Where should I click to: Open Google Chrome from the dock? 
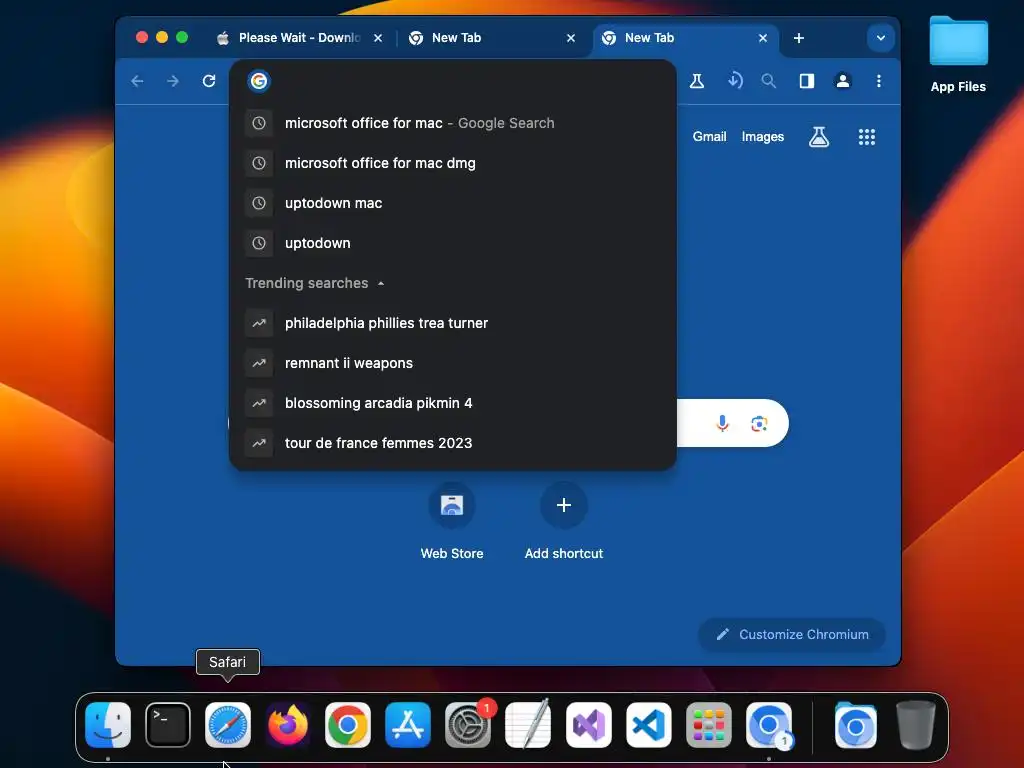pos(348,725)
